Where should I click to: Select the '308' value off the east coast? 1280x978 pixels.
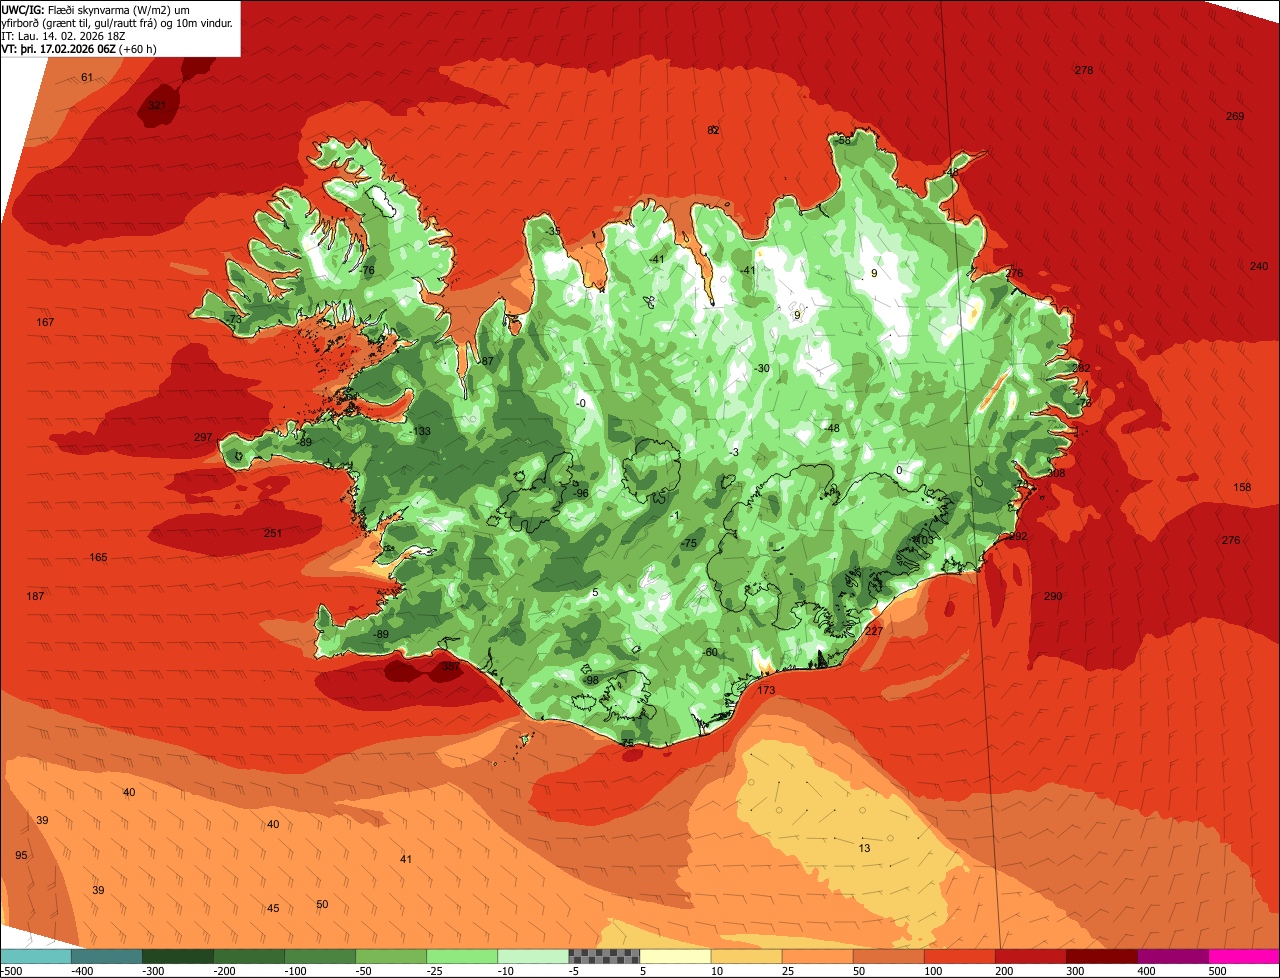click(x=1056, y=473)
